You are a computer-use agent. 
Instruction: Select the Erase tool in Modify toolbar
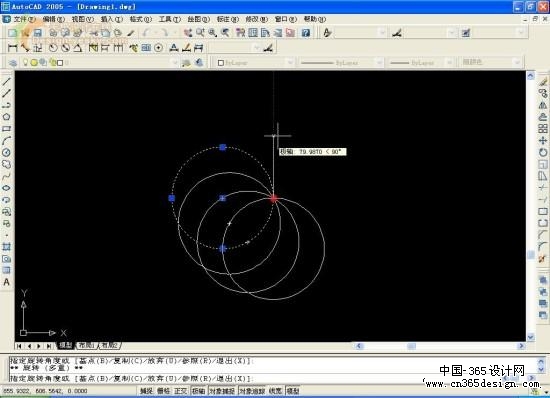[543, 81]
